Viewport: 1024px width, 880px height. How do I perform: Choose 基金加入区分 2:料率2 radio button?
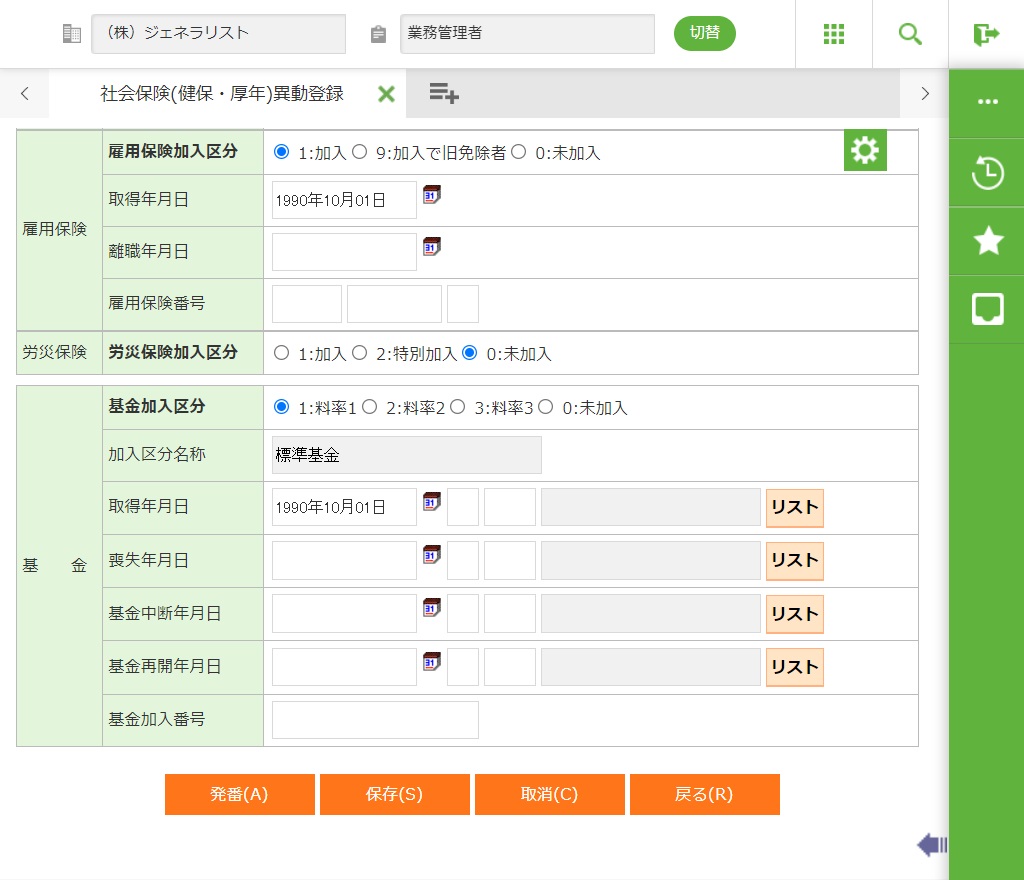pos(370,407)
